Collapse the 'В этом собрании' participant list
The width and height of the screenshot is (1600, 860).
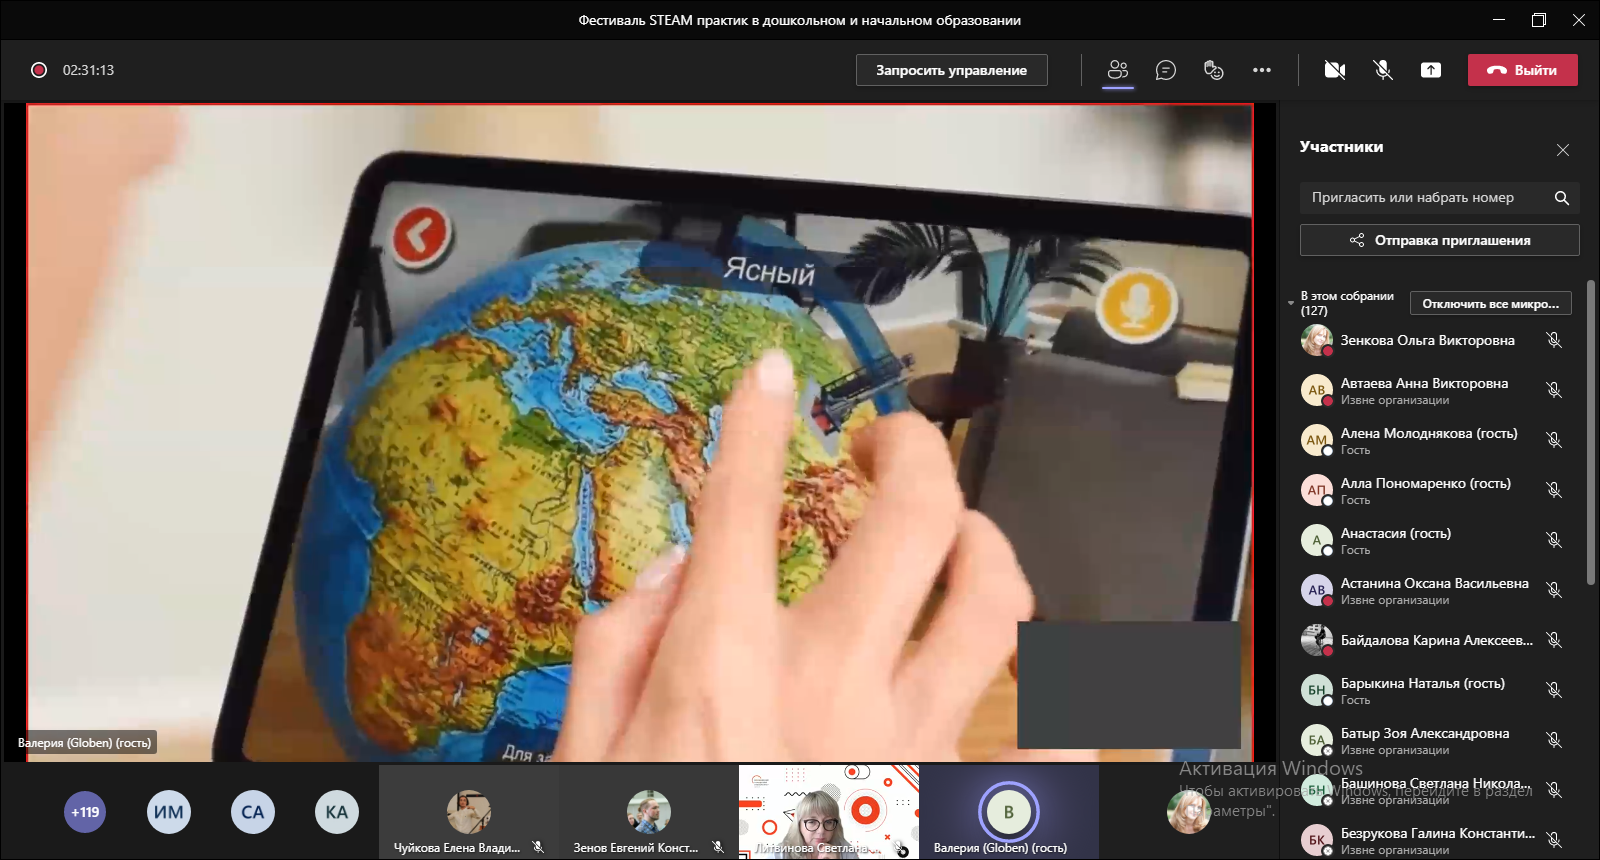[1291, 303]
